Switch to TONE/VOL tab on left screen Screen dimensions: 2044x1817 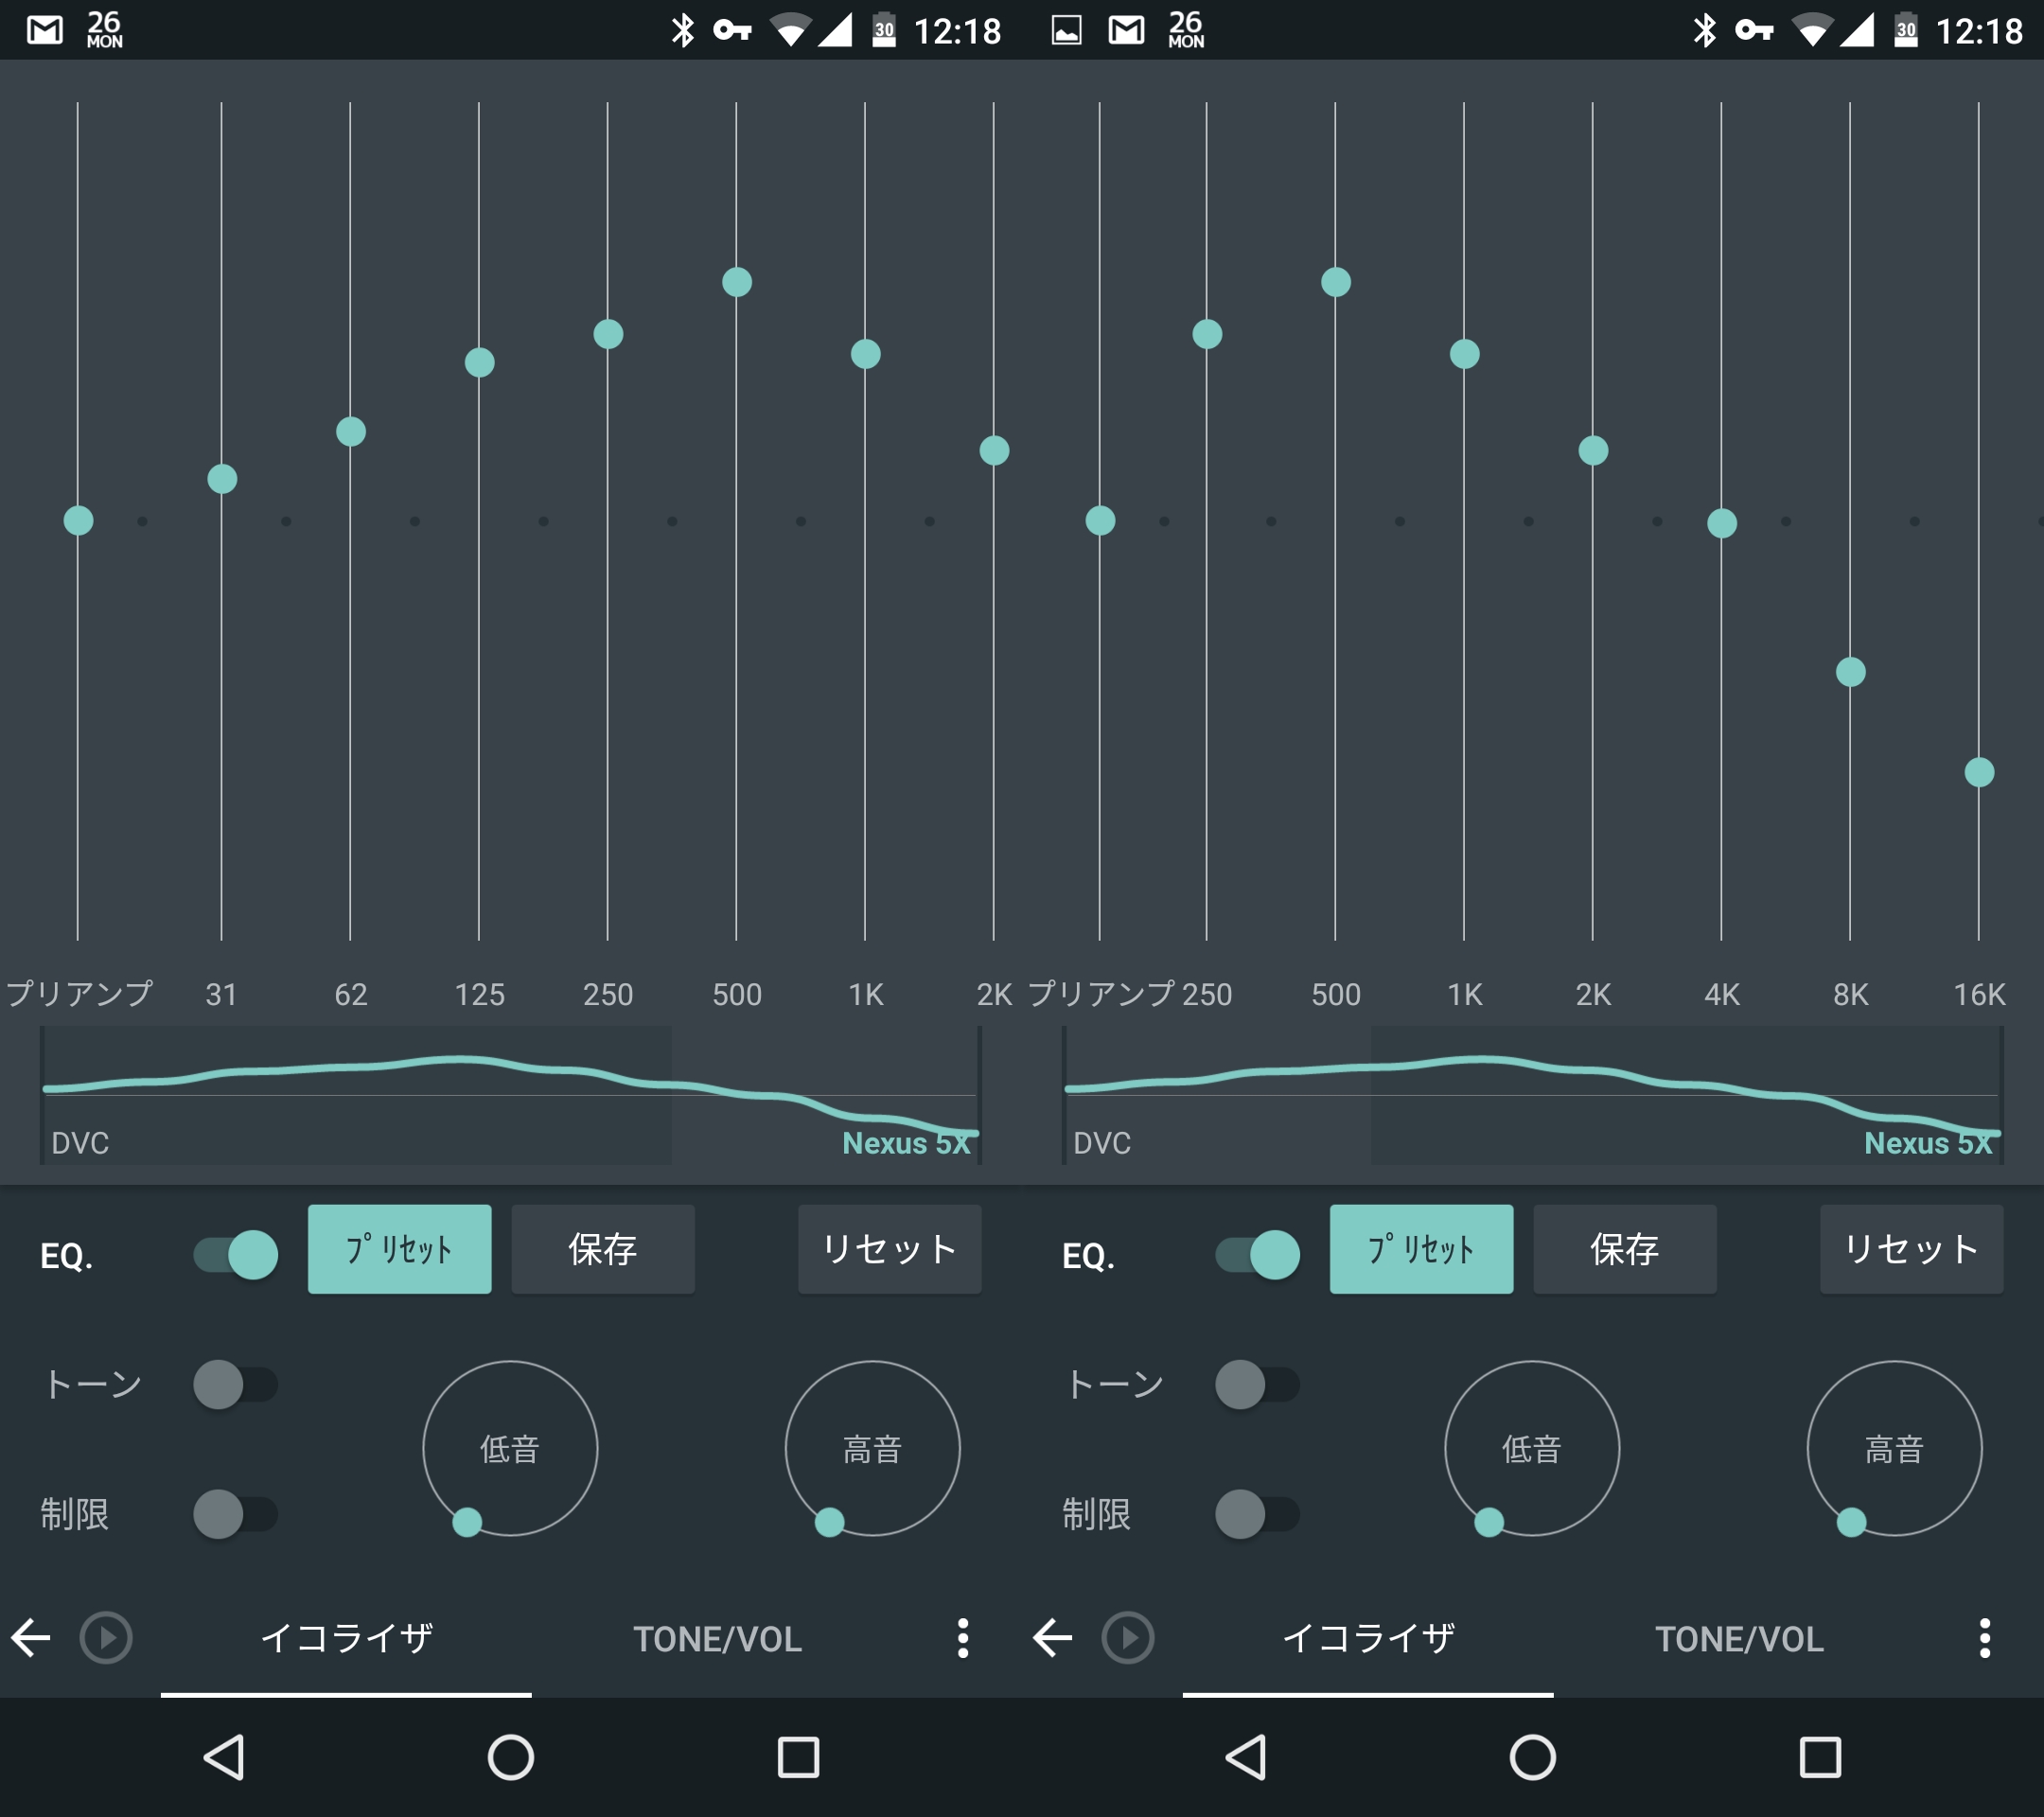tap(717, 1639)
